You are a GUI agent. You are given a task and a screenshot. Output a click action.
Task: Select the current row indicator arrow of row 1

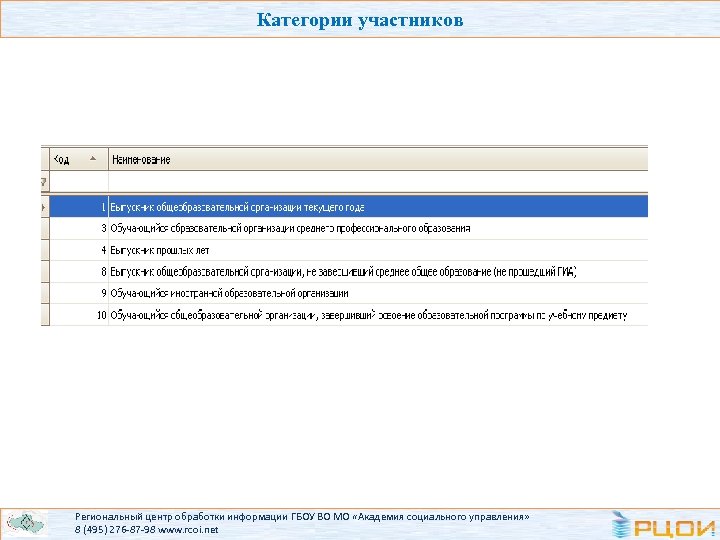[44, 207]
